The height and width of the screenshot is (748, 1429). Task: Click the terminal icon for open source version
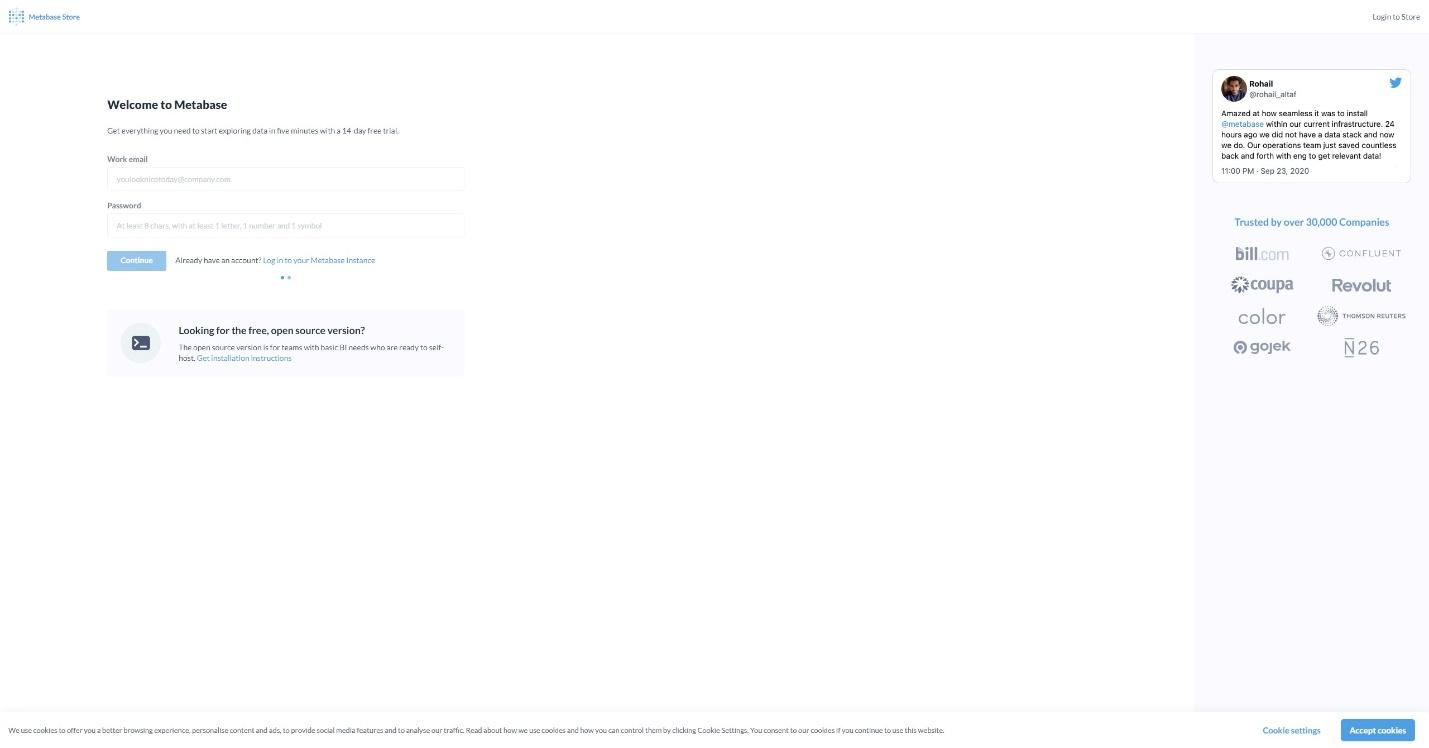tap(141, 343)
